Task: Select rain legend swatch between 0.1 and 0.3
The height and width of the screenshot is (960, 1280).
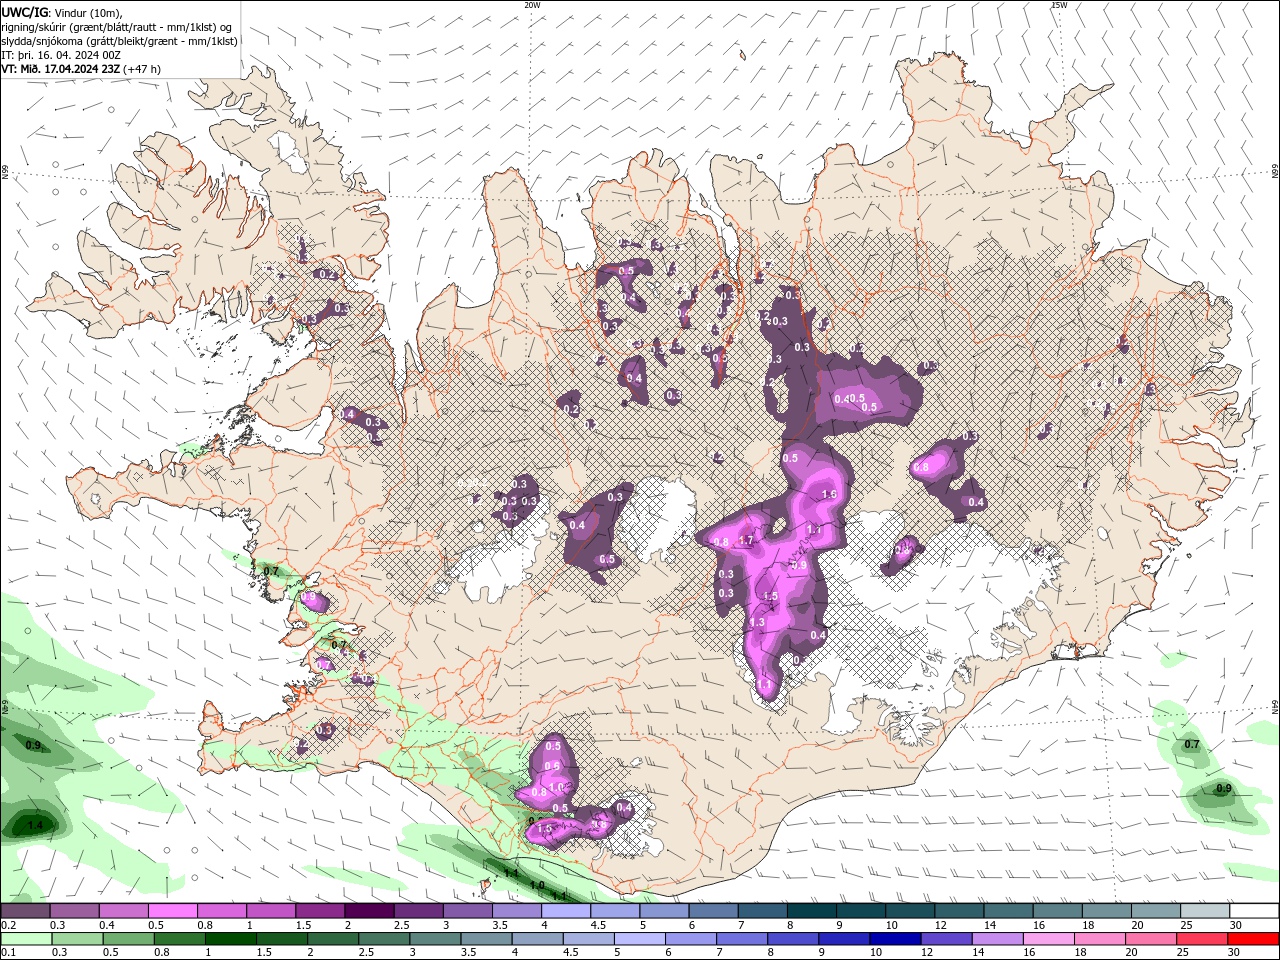Action: [x=27, y=939]
